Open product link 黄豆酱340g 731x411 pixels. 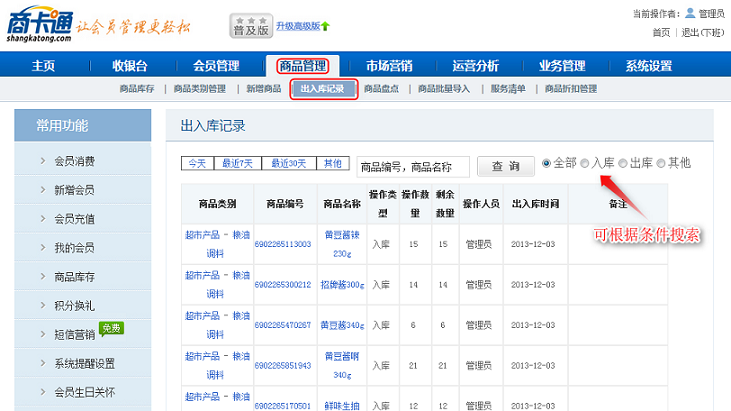click(x=343, y=325)
